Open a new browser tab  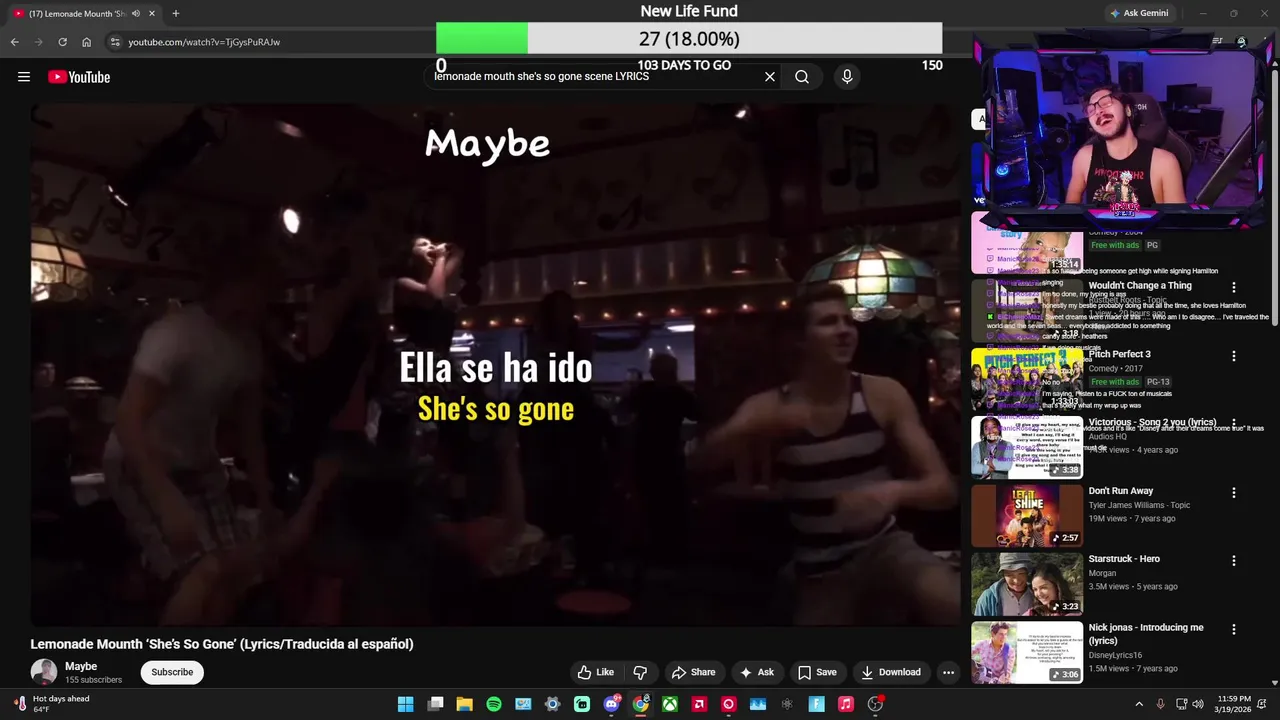175,13
